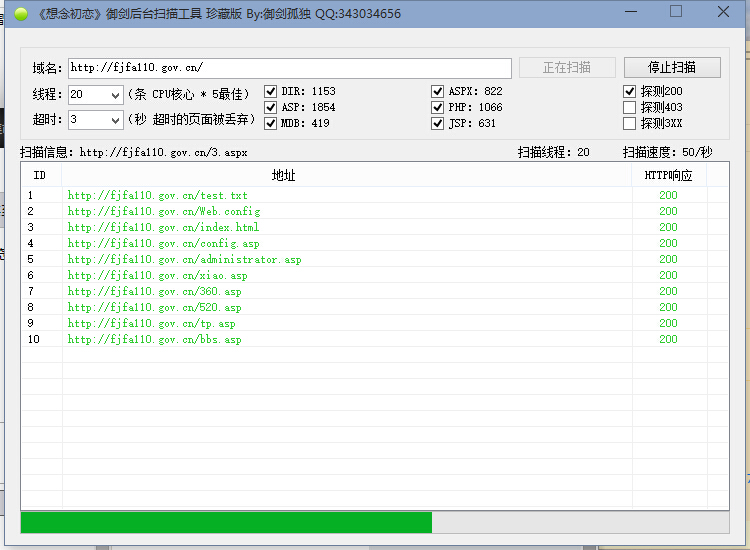
Task: Click the ID column header
Action: [x=41, y=175]
